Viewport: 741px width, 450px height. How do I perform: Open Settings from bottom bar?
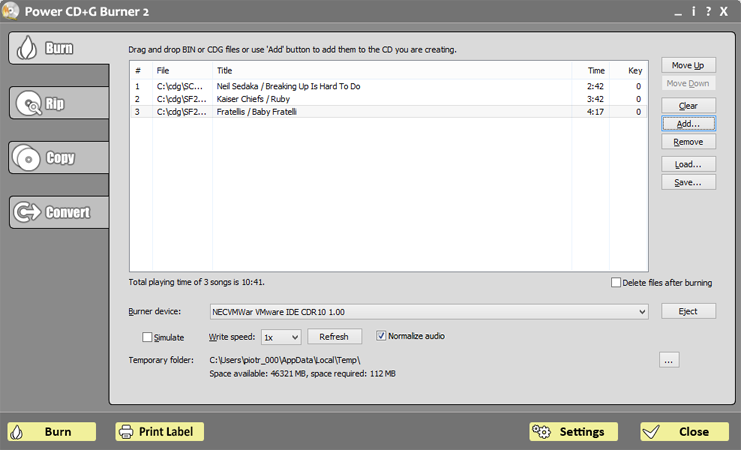(574, 432)
